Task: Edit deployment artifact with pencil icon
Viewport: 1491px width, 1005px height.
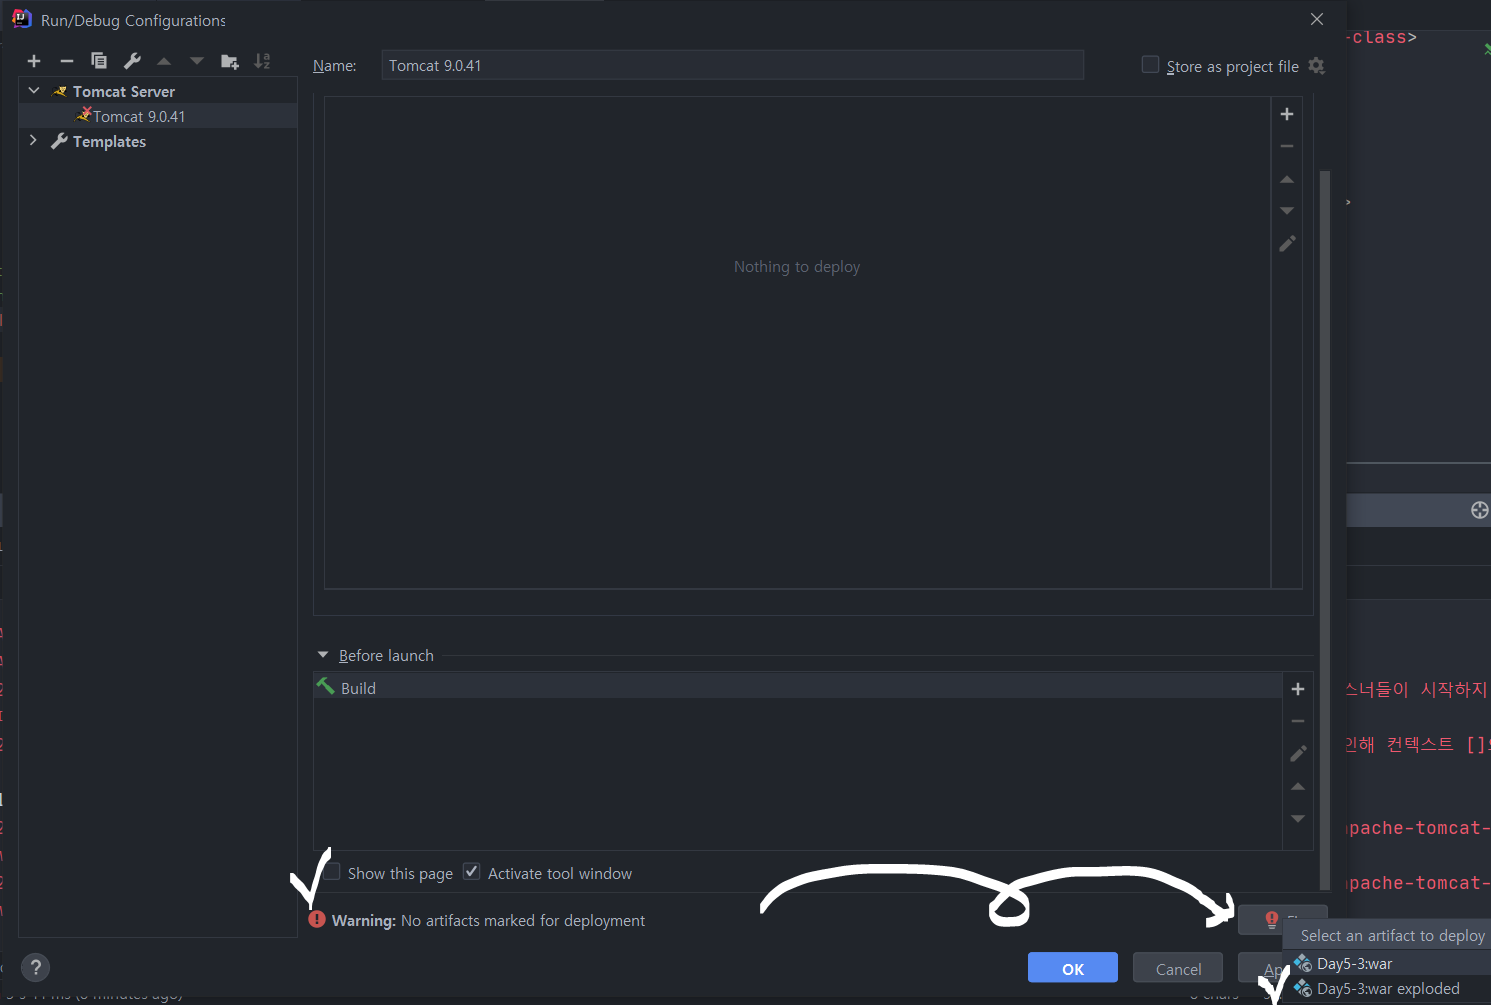Action: point(1287,243)
